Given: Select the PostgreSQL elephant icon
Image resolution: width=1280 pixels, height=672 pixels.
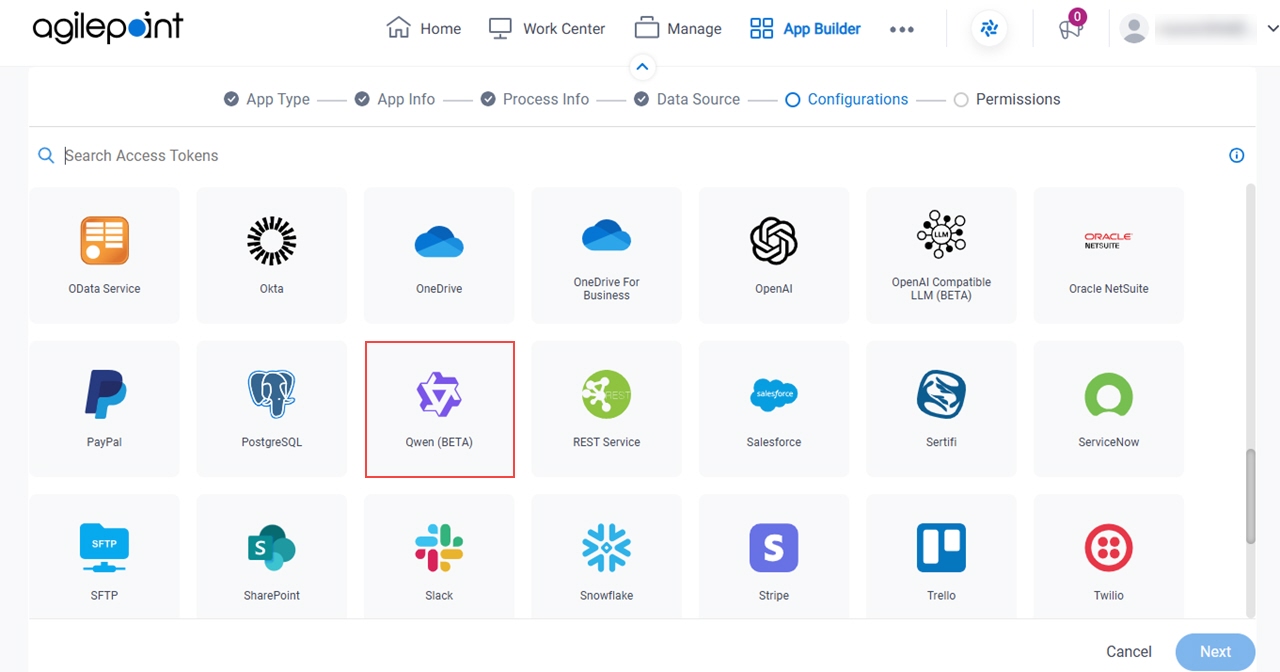Looking at the screenshot, I should (x=272, y=394).
